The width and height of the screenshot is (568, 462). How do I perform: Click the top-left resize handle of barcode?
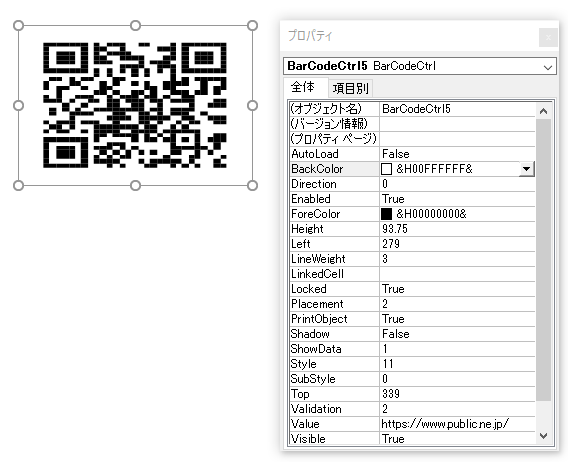click(18, 25)
